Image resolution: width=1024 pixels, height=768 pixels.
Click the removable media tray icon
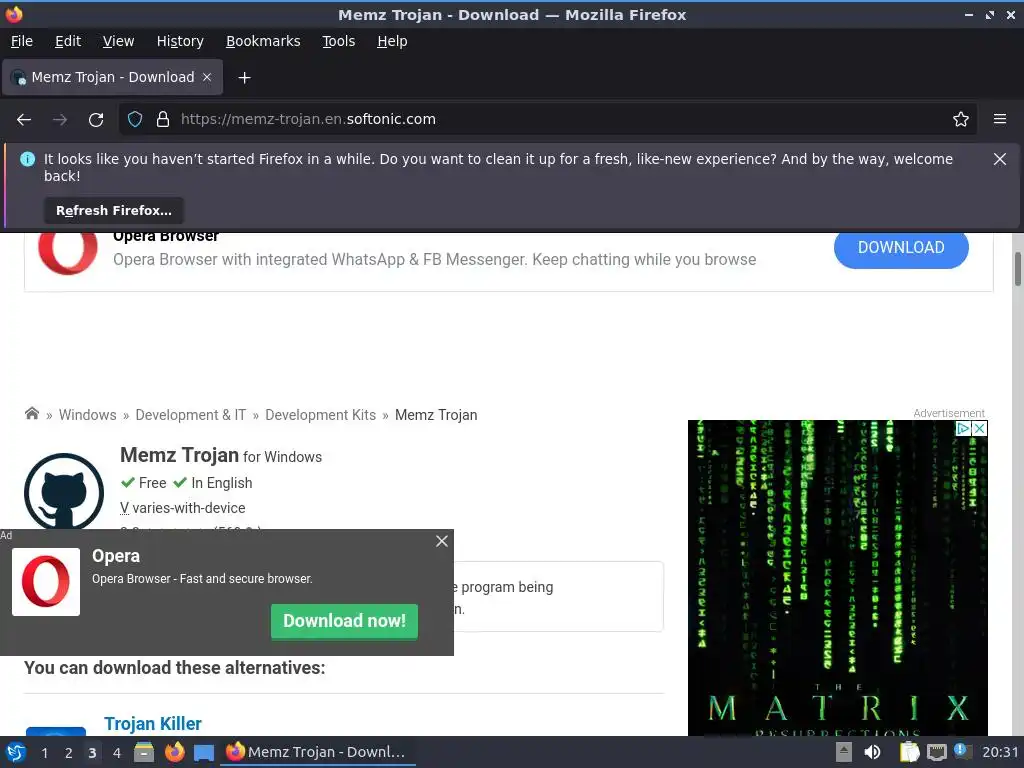(x=844, y=752)
